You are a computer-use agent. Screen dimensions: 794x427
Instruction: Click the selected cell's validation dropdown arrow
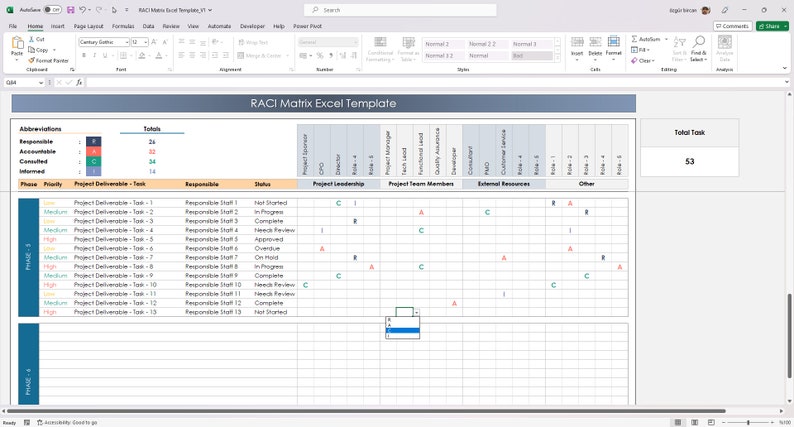(417, 313)
